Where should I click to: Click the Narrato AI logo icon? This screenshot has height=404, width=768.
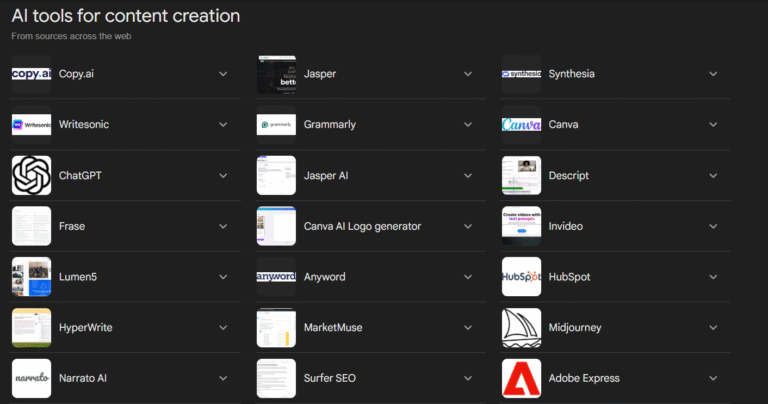(31, 379)
